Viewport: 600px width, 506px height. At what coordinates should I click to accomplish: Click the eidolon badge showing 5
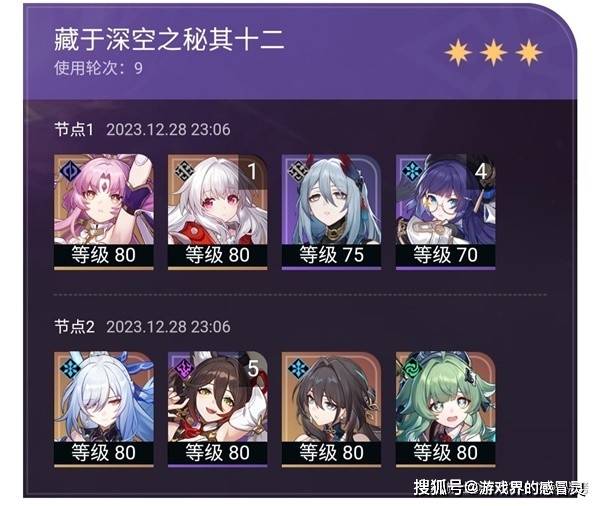click(253, 369)
